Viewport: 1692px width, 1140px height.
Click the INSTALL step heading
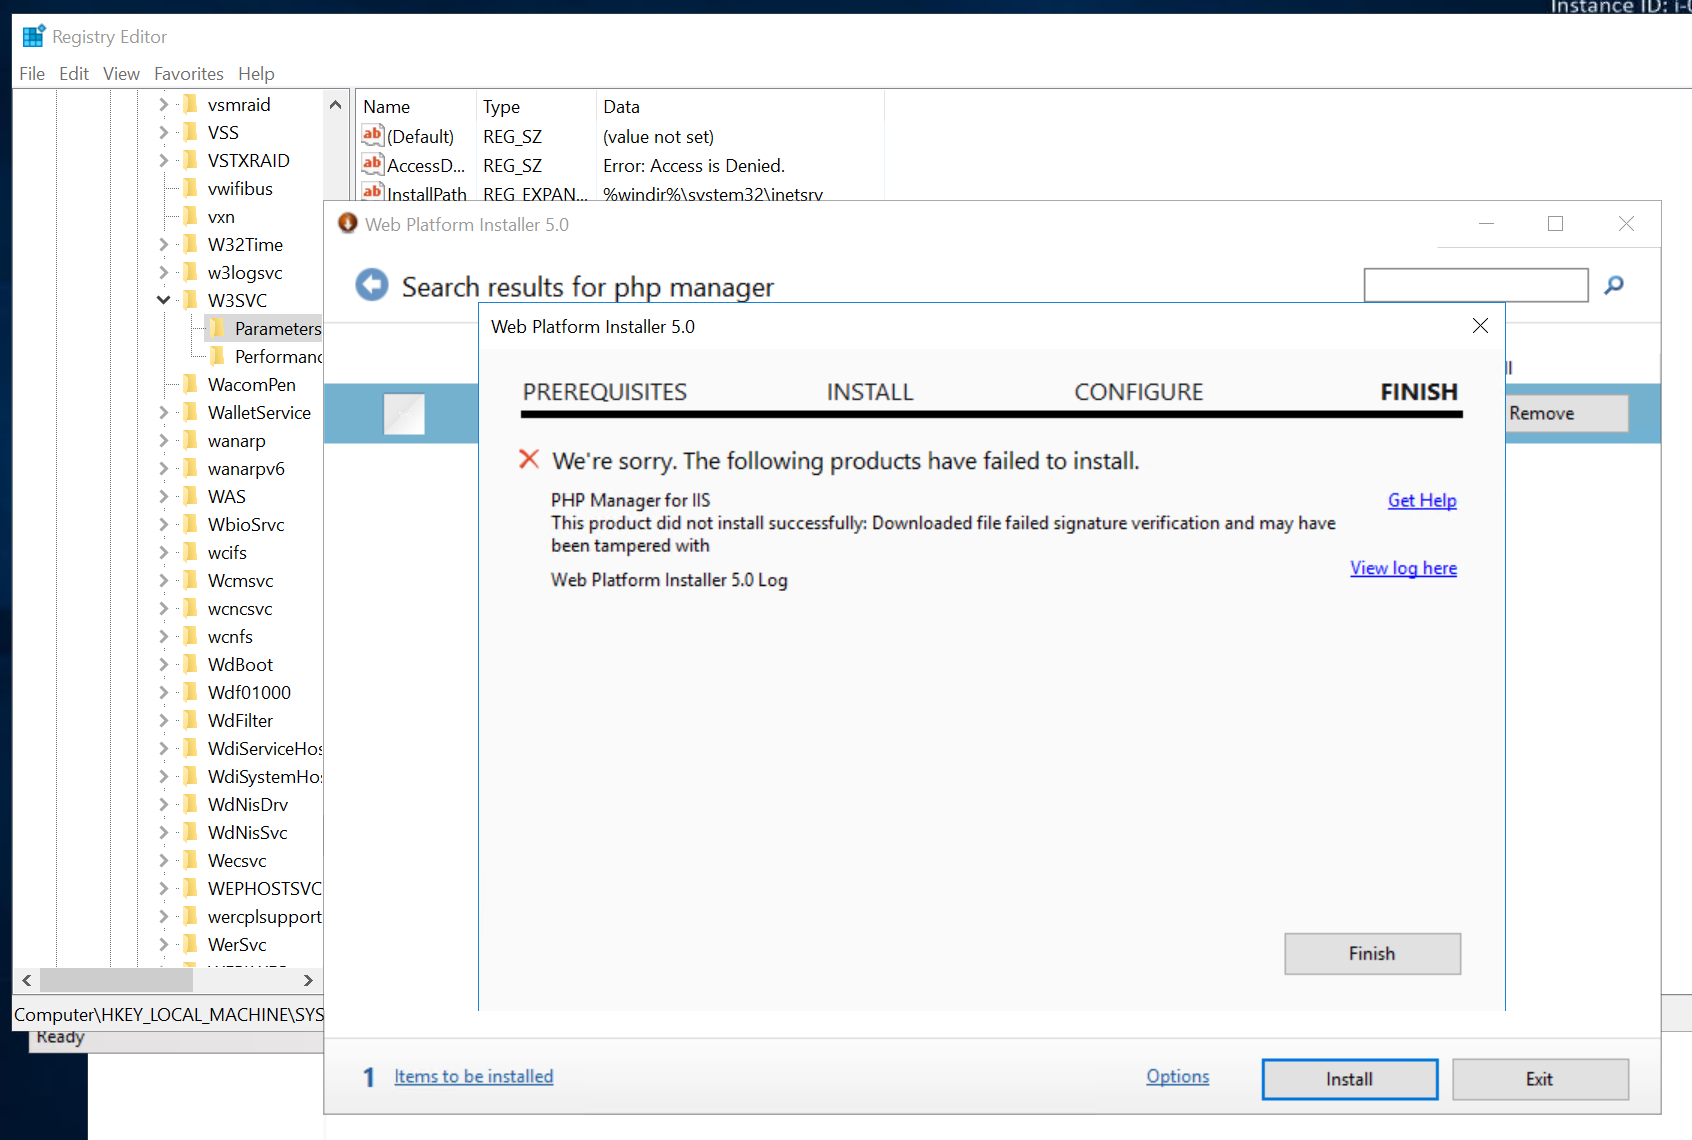(x=870, y=392)
